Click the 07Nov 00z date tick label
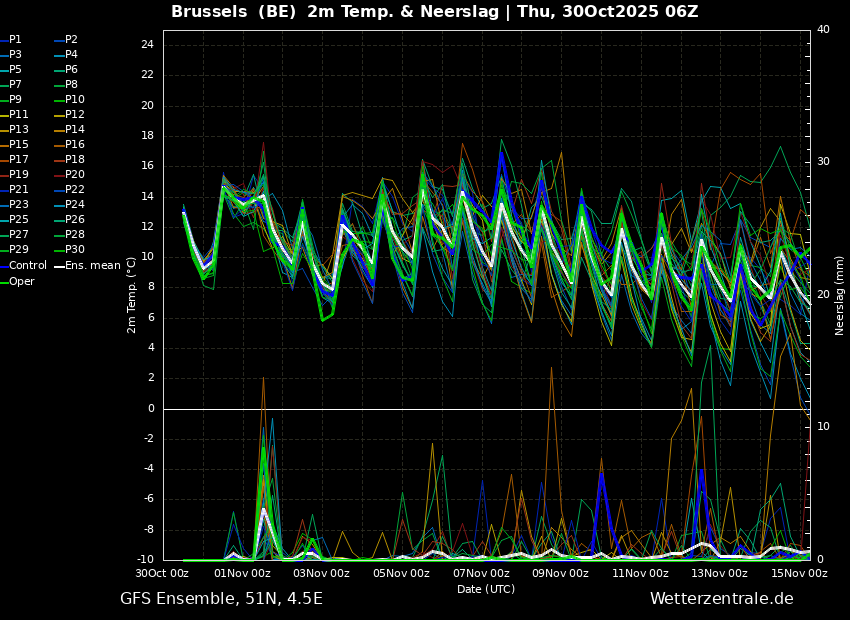 pos(481,573)
